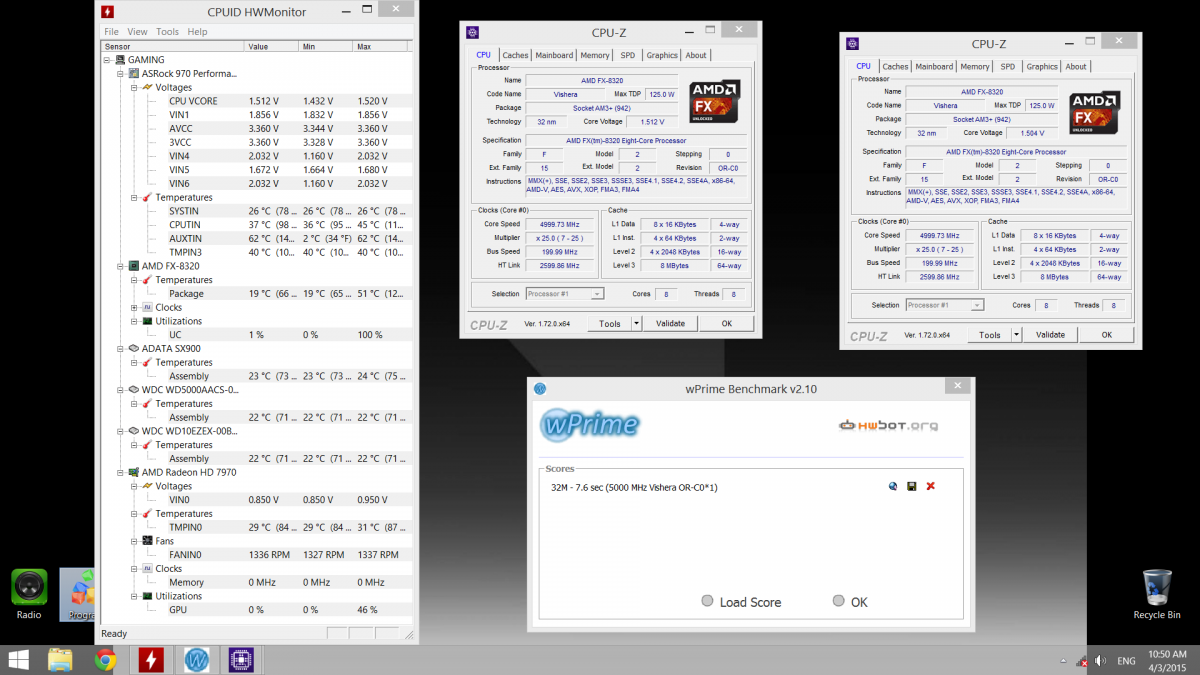Viewport: 1200px width, 675px height.
Task: Click Tools button in right CPU-Z window
Action: tap(989, 335)
